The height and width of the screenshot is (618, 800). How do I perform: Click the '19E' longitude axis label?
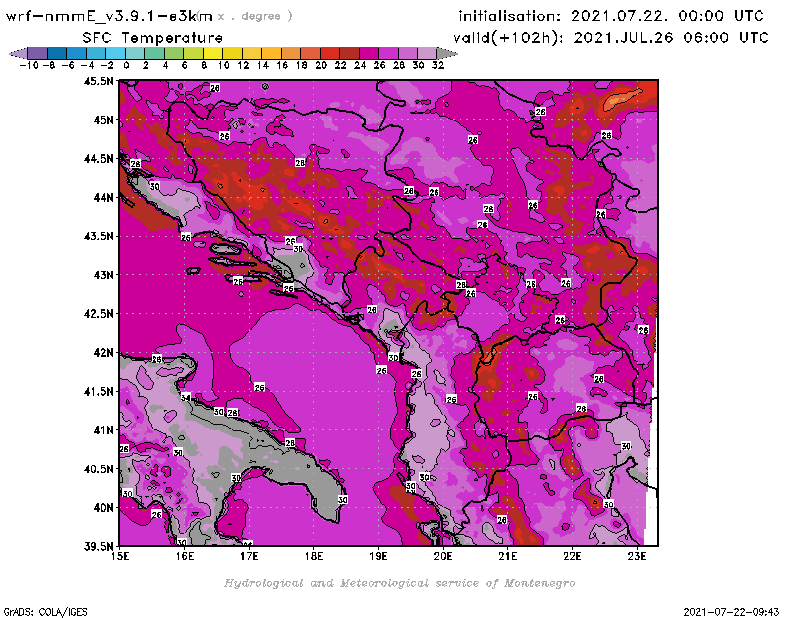pyautogui.click(x=379, y=556)
